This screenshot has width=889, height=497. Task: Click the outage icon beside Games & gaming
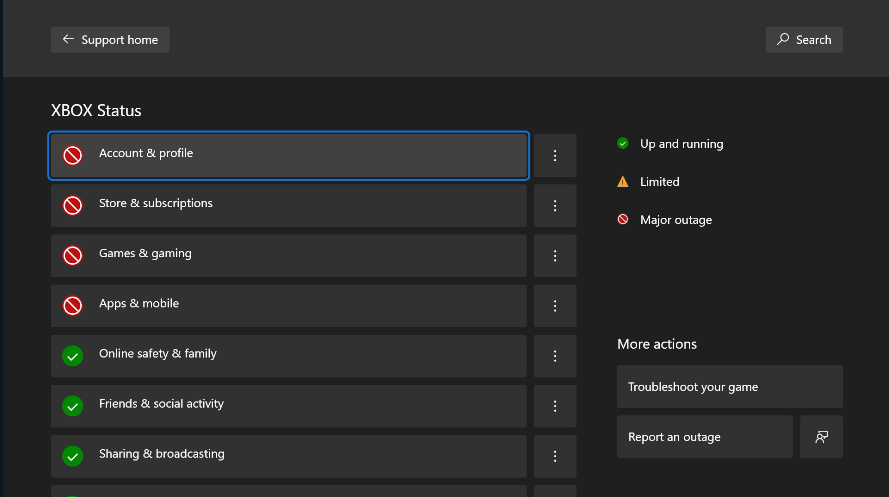tap(73, 256)
